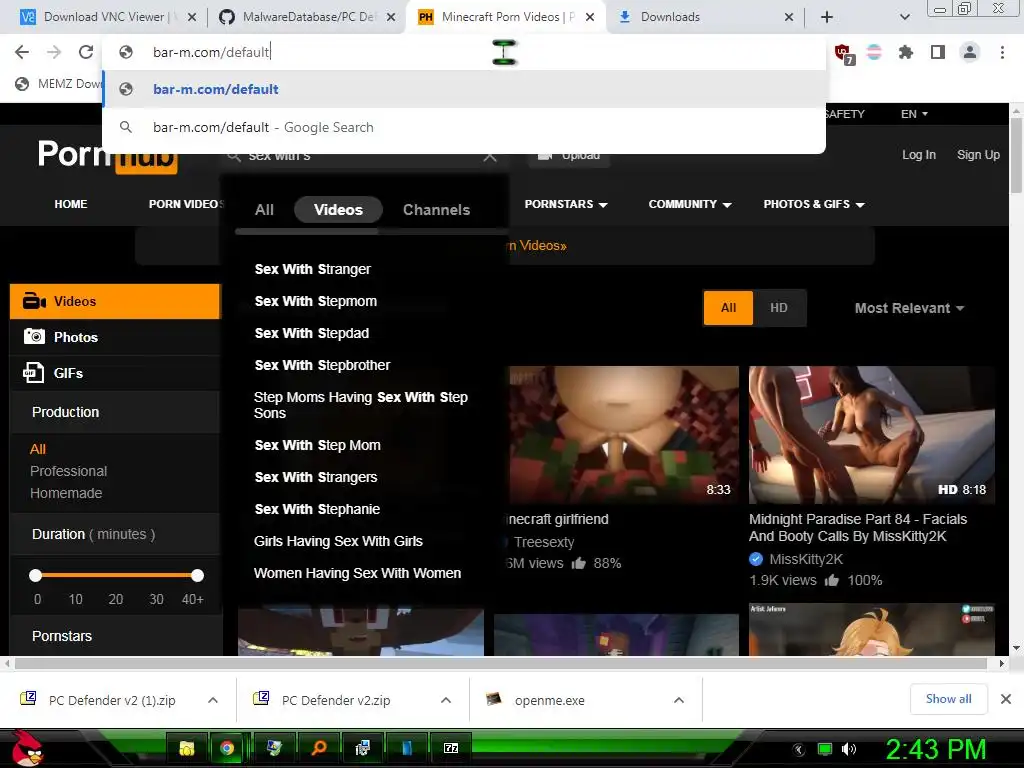
Task: Open the tab search chevron dropdown
Action: coord(904,17)
